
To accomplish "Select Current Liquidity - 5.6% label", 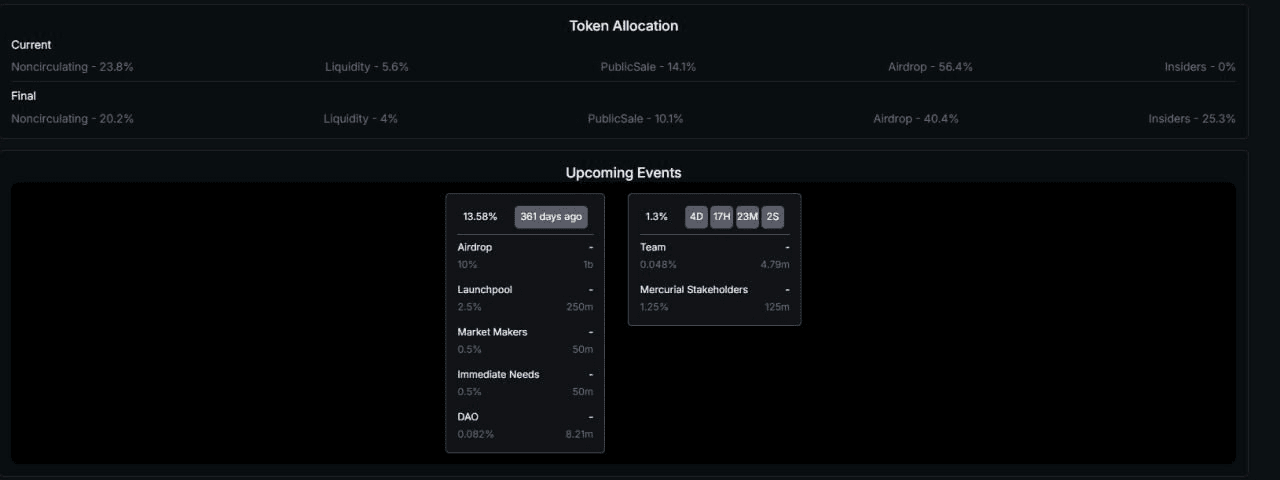I will pos(367,67).
